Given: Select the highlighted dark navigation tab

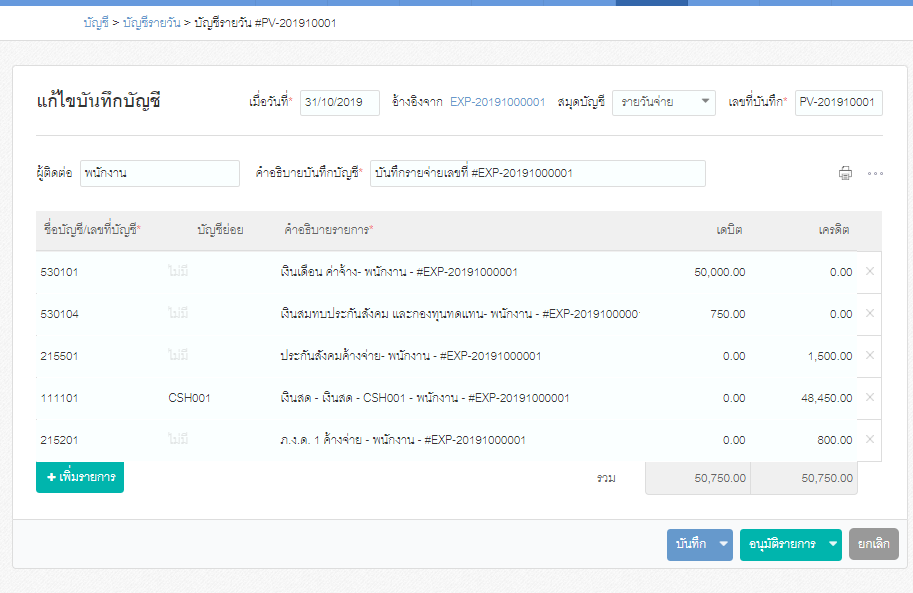Looking at the screenshot, I should 652,3.
